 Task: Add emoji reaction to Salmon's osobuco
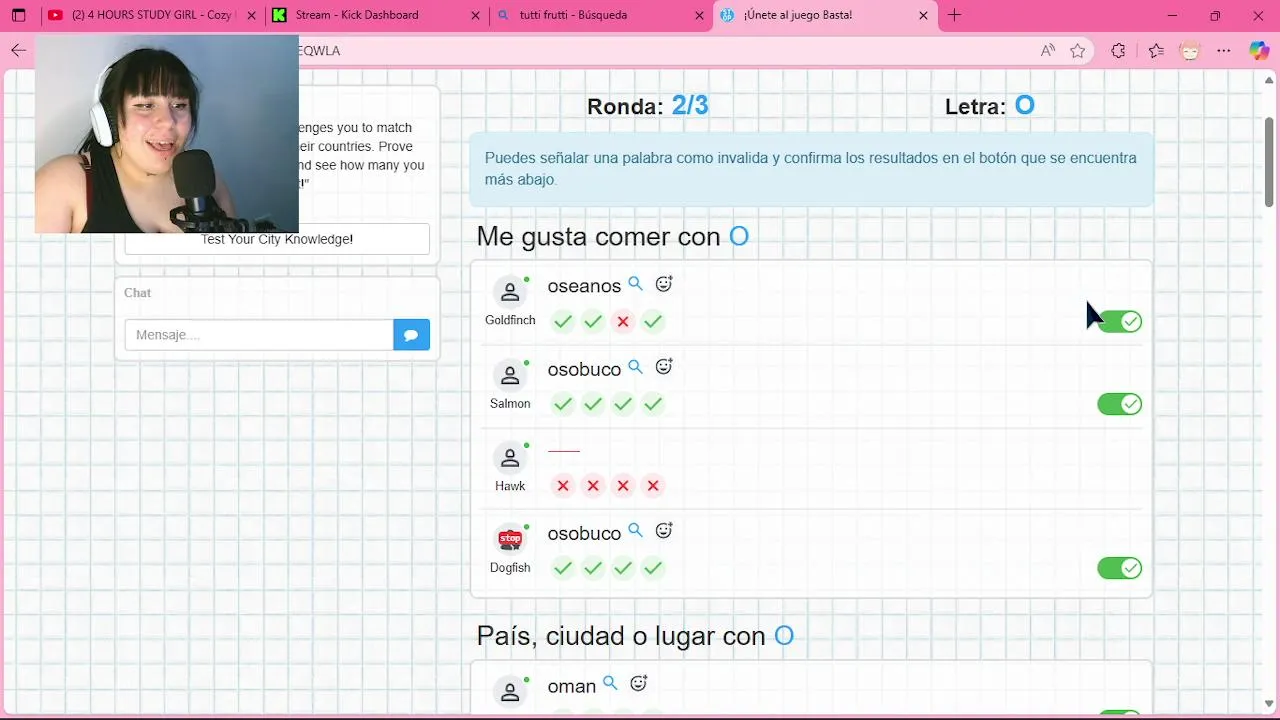664,367
